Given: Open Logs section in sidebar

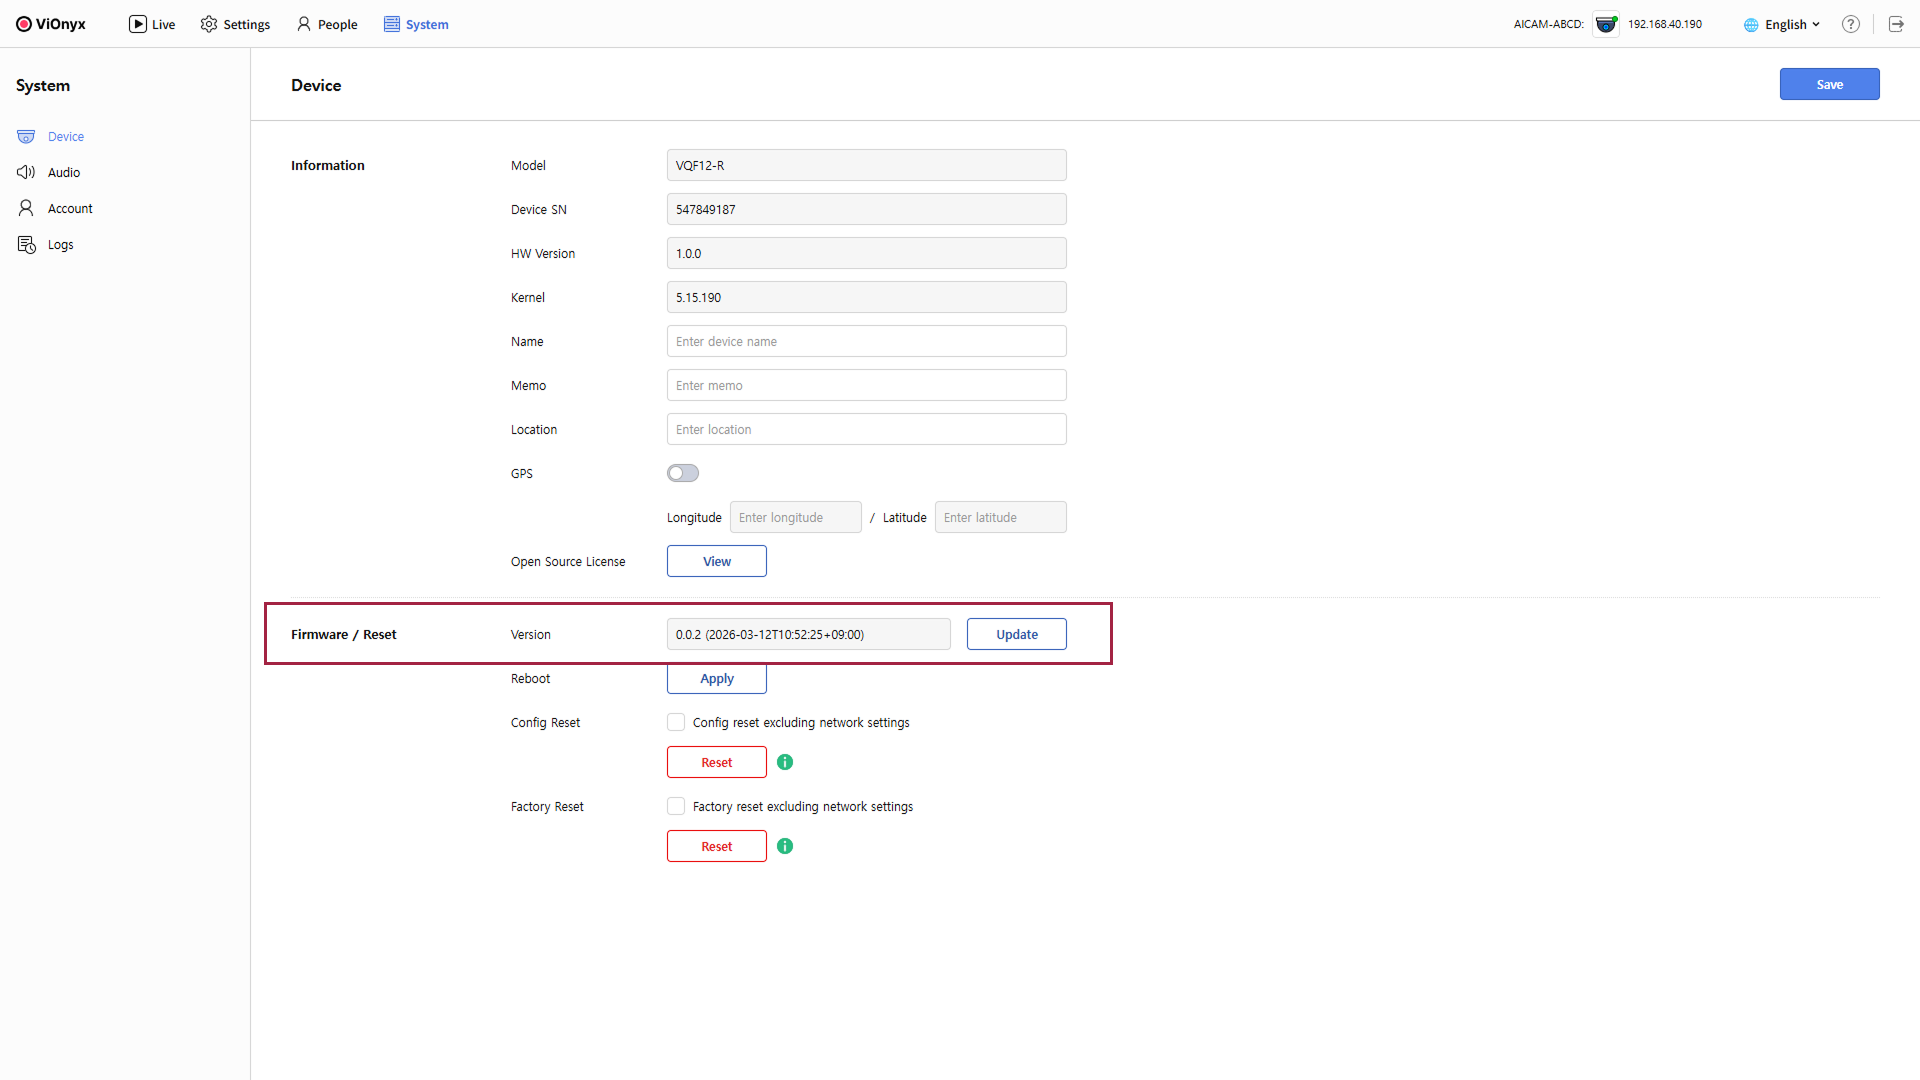Looking at the screenshot, I should [60, 245].
